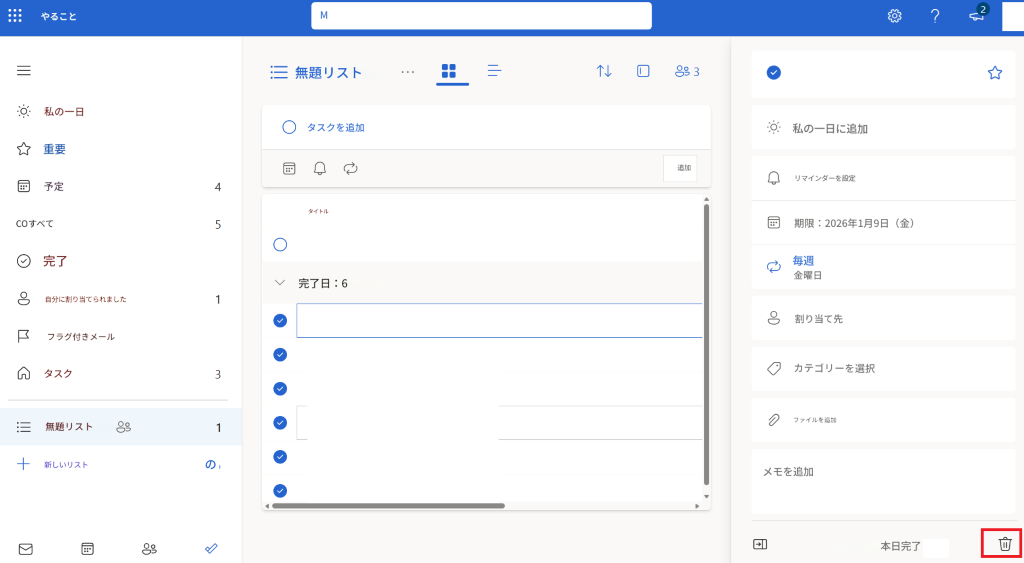Viewport: 1024px width, 563px height.
Task: Click the layout panel icon beside sort
Action: tap(643, 71)
